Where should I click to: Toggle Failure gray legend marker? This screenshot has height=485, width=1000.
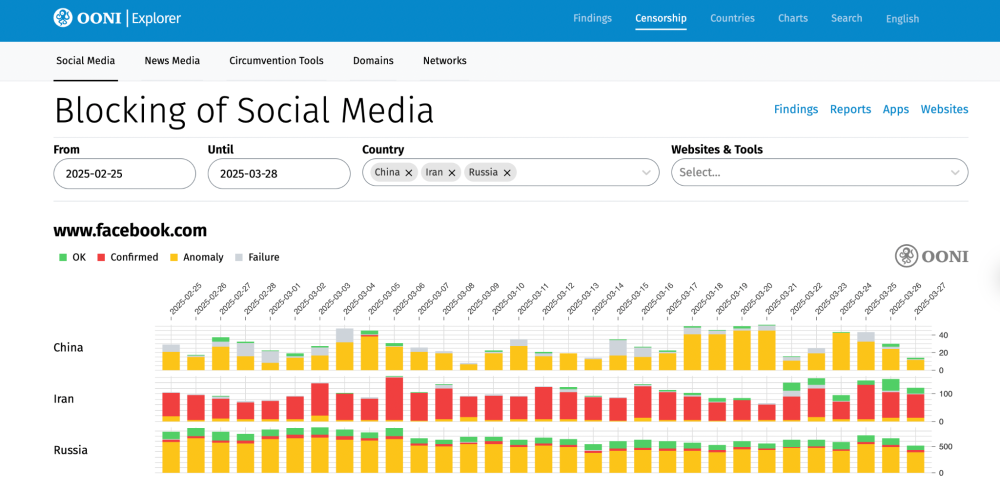click(239, 258)
